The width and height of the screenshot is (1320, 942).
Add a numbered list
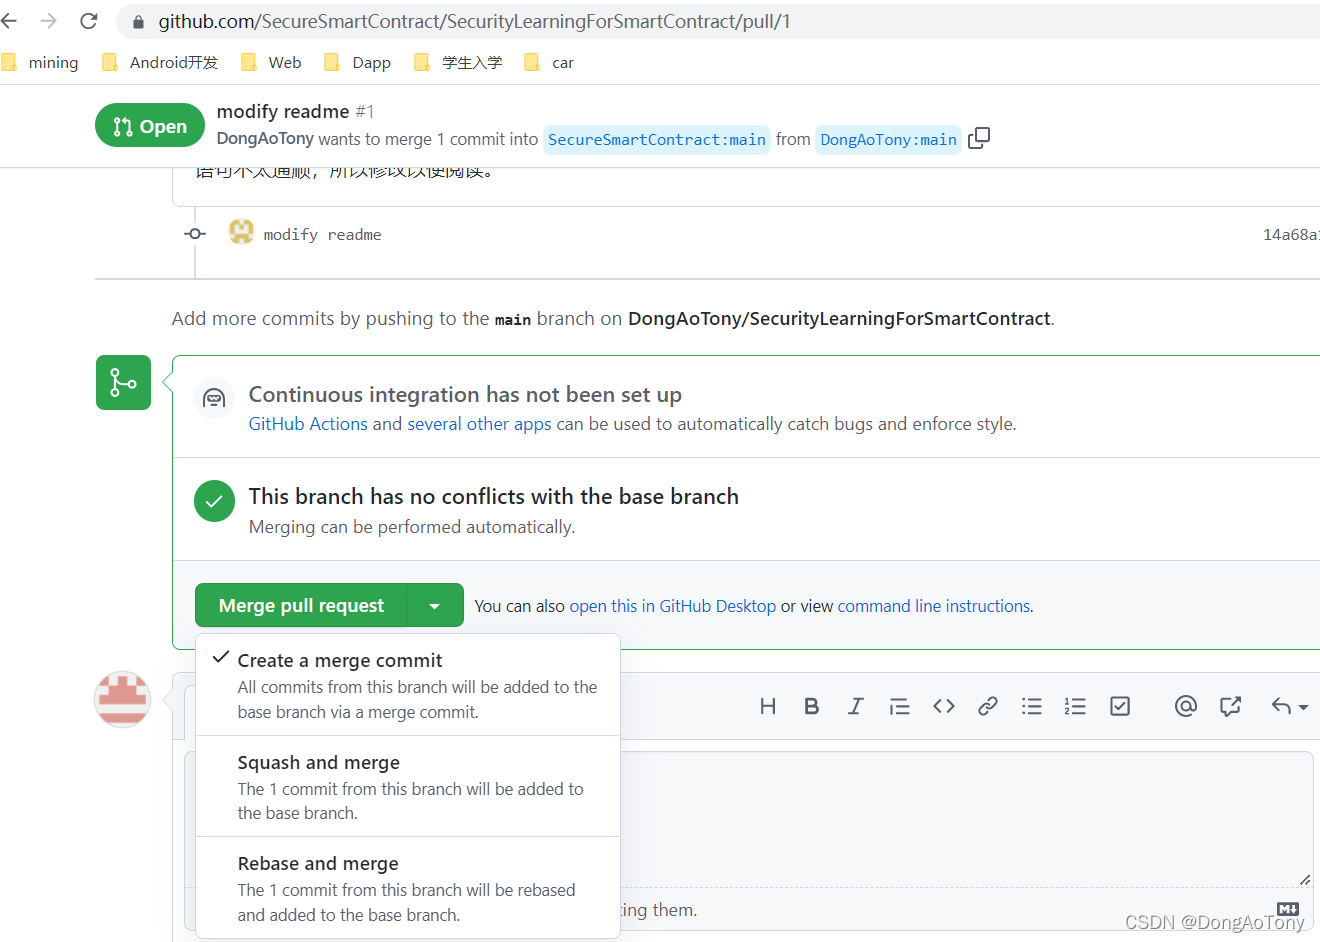point(1075,706)
